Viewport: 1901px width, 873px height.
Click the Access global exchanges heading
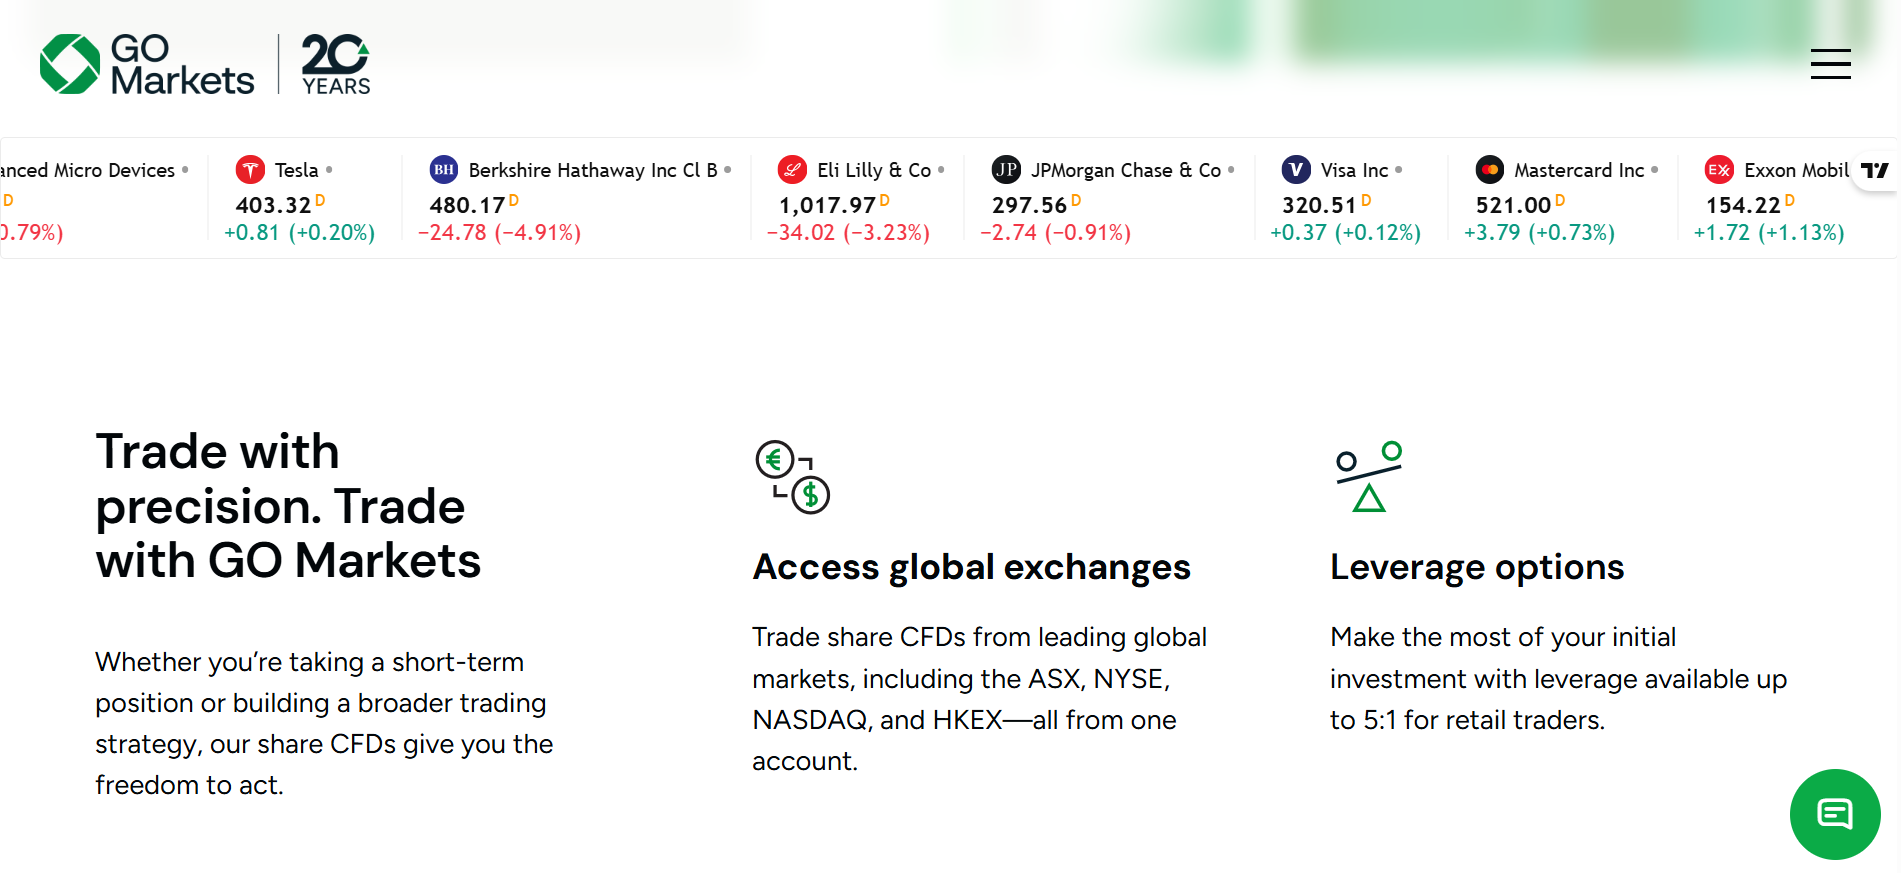pyautogui.click(x=972, y=567)
